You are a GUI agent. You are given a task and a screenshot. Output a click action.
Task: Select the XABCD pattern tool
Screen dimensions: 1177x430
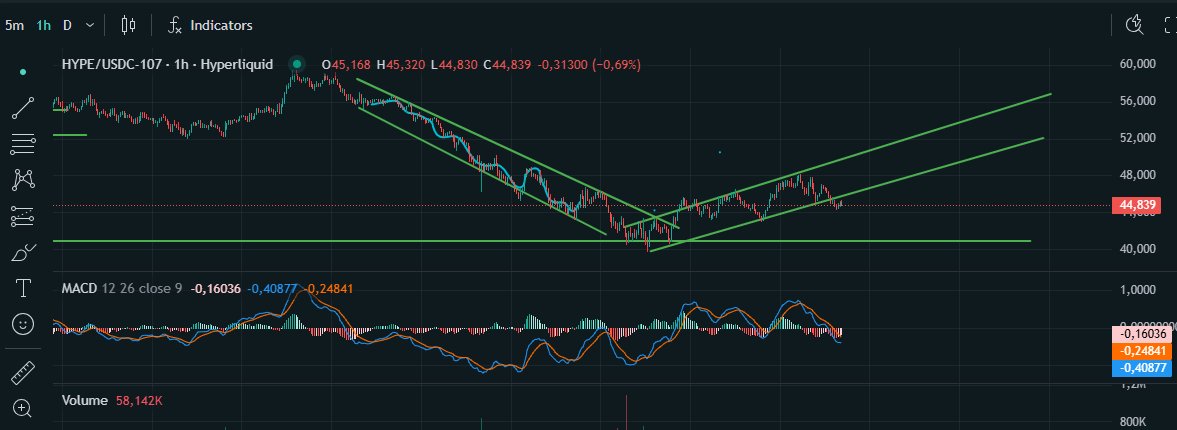click(x=23, y=179)
